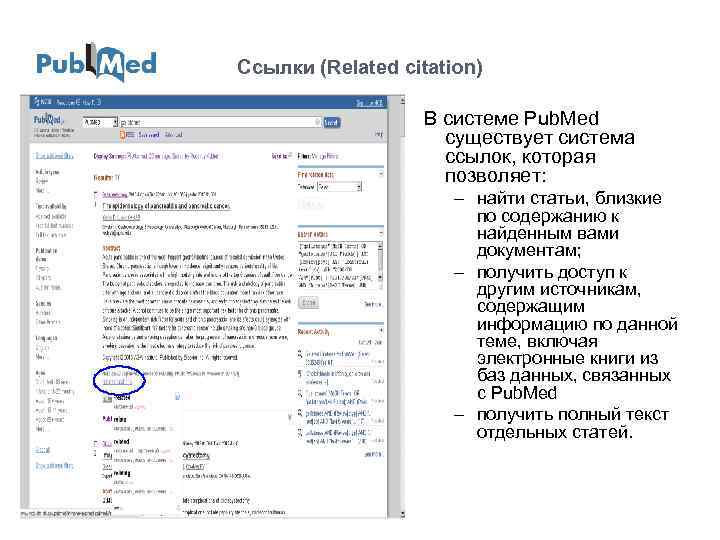The width and height of the screenshot is (720, 540).
Task: Clear the search query with the X icon
Action: 318,122
